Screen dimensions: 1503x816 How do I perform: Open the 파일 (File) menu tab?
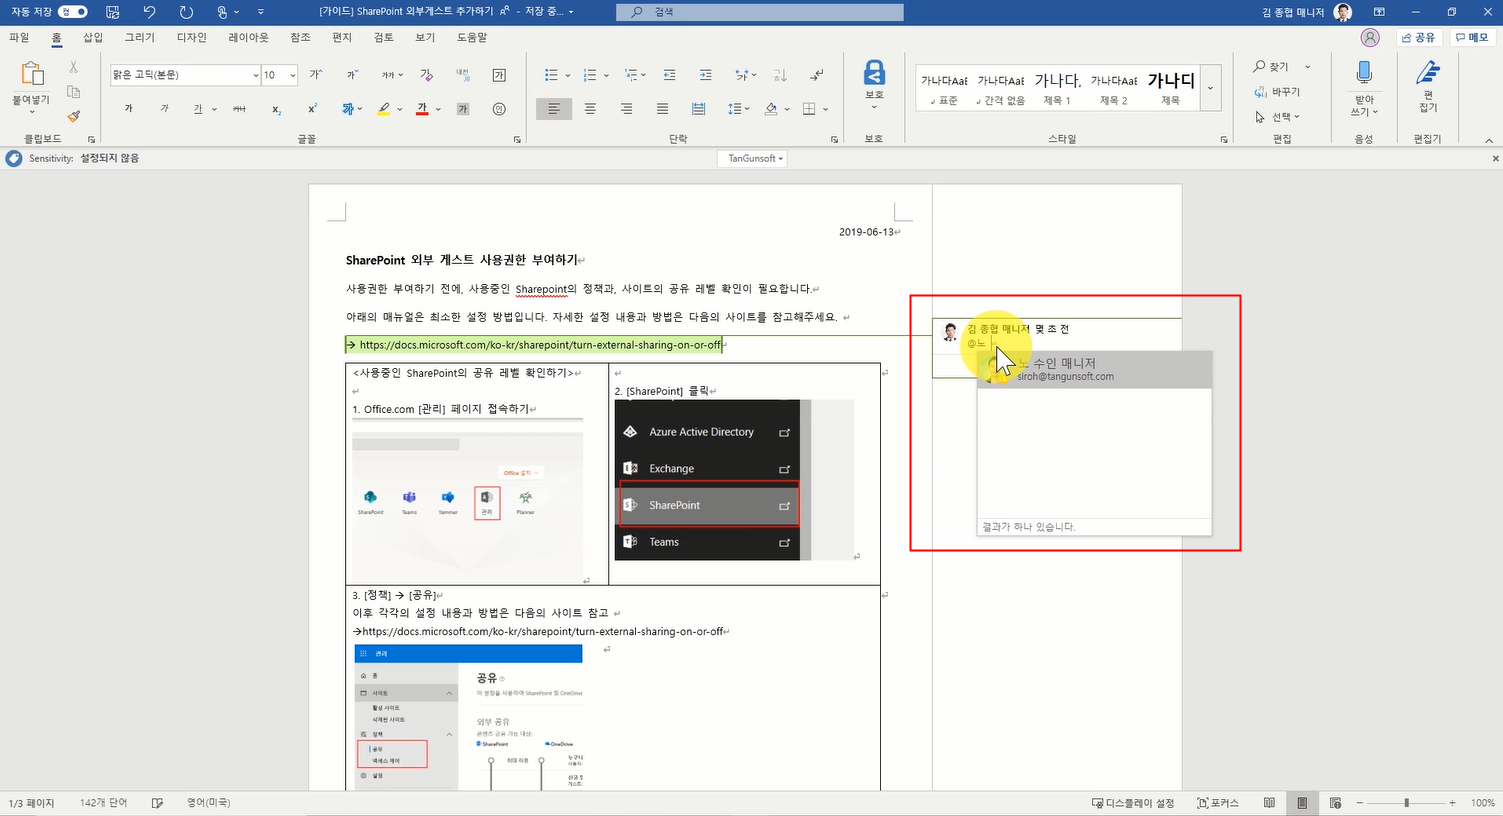click(x=19, y=37)
